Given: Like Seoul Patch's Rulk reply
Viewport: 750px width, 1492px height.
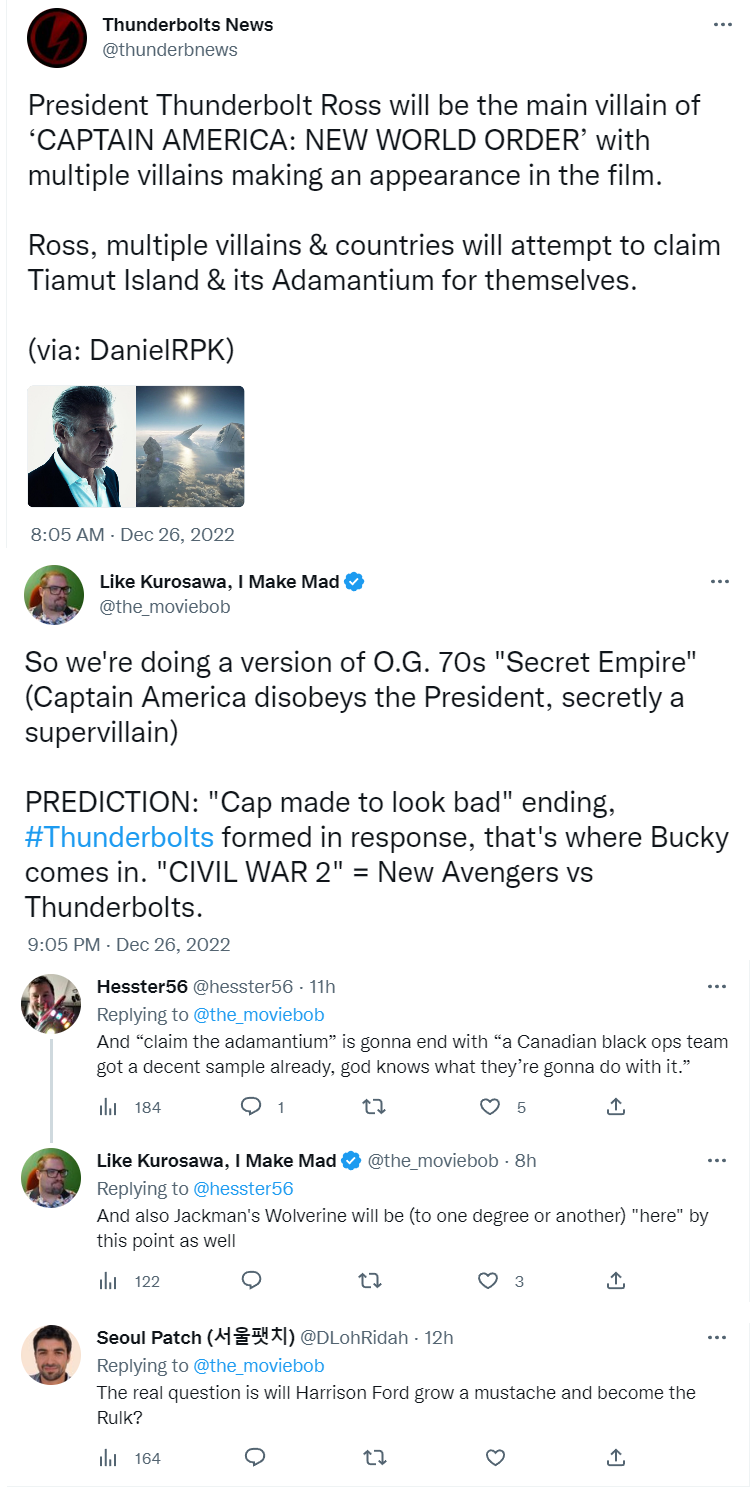Looking at the screenshot, I should click(495, 1457).
